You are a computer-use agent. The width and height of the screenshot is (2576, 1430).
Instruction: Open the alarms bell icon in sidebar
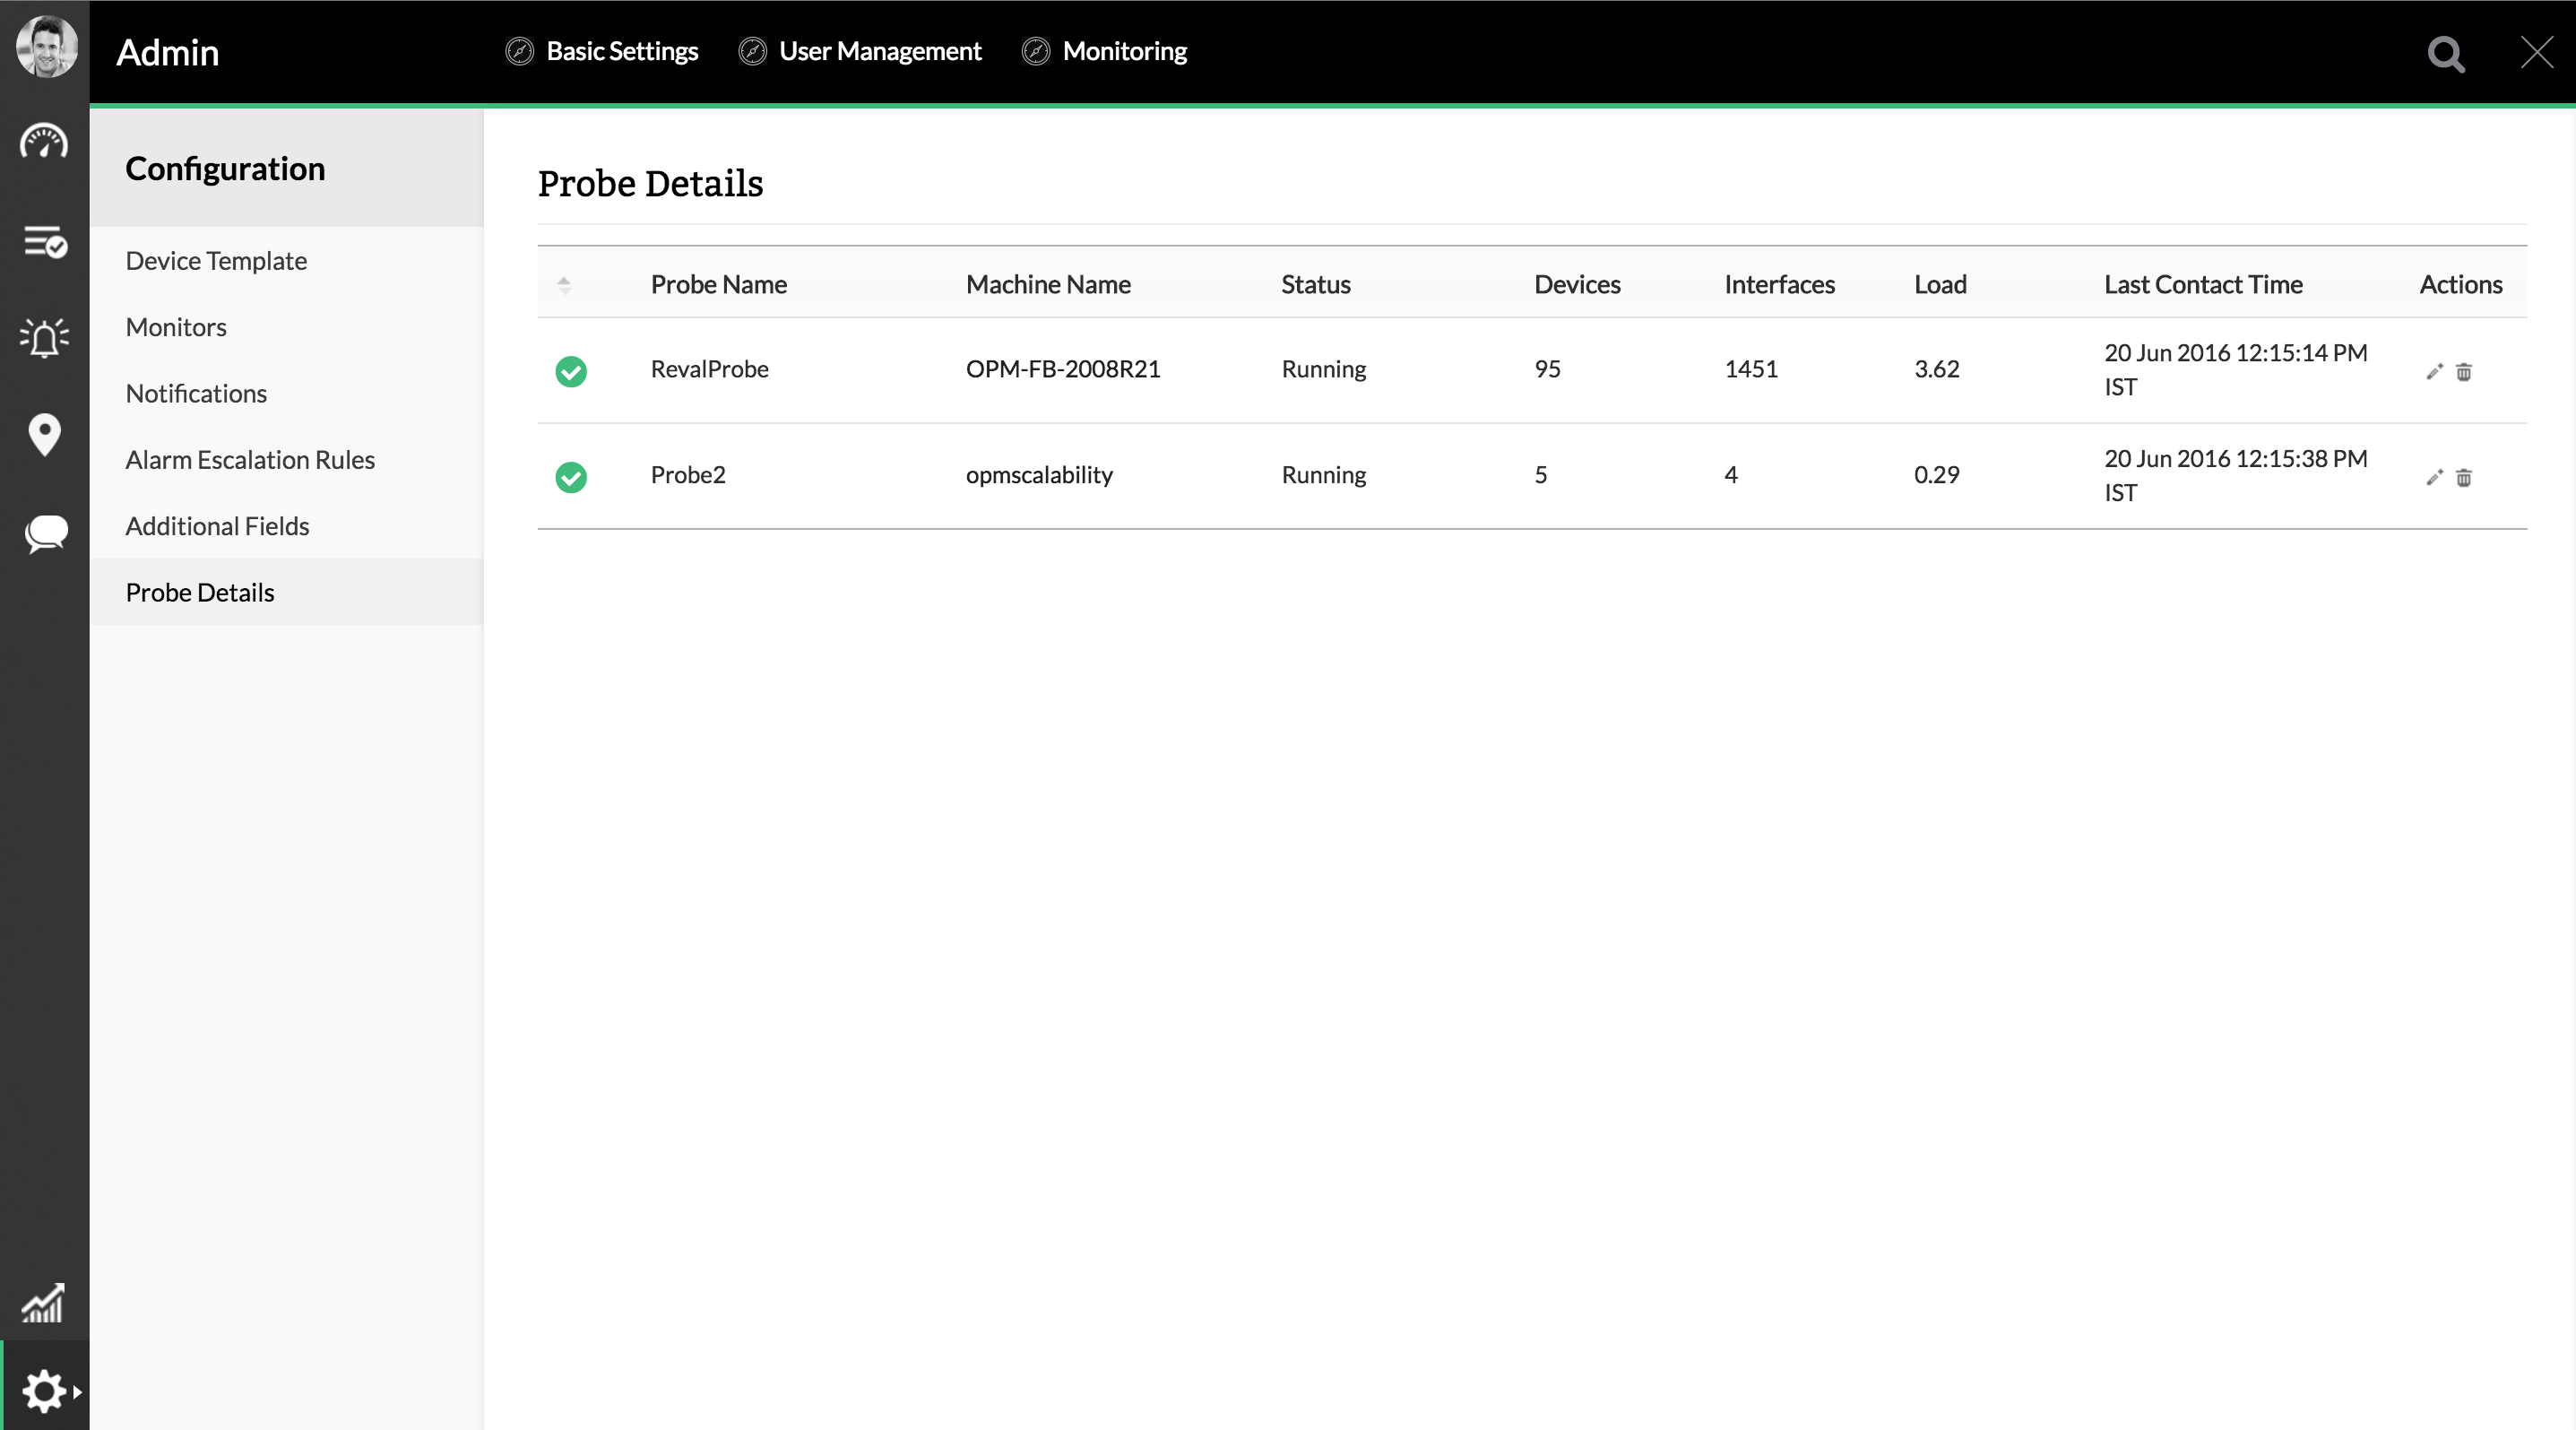coord(44,338)
